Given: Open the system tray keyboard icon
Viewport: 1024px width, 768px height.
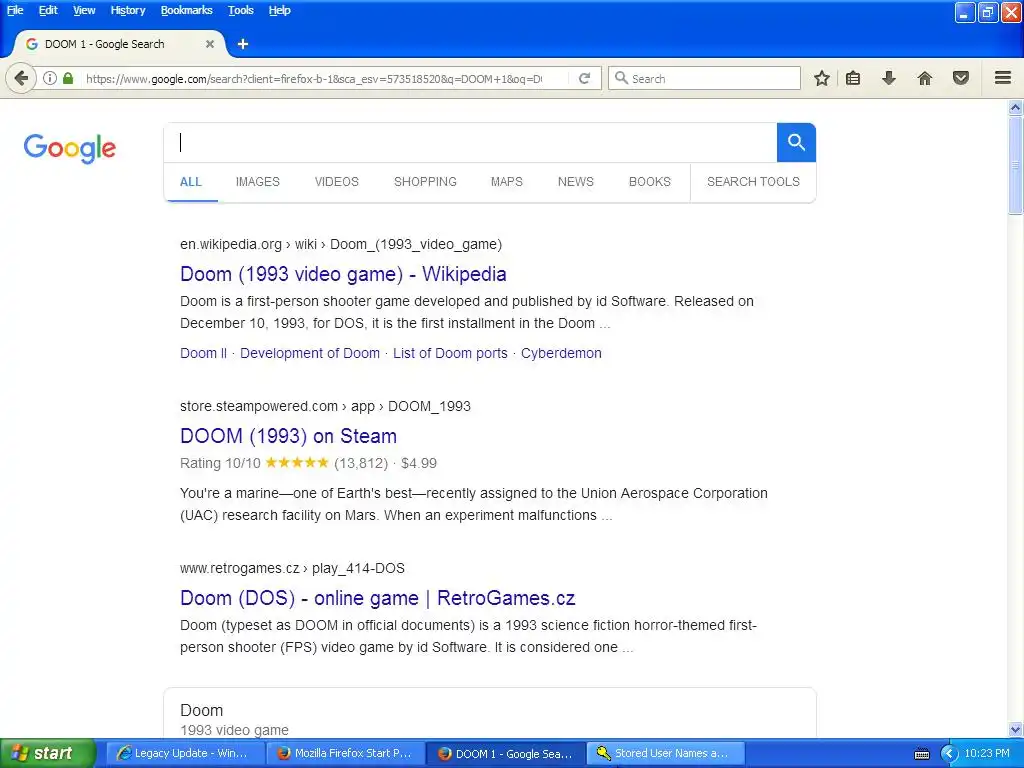Looking at the screenshot, I should [921, 754].
